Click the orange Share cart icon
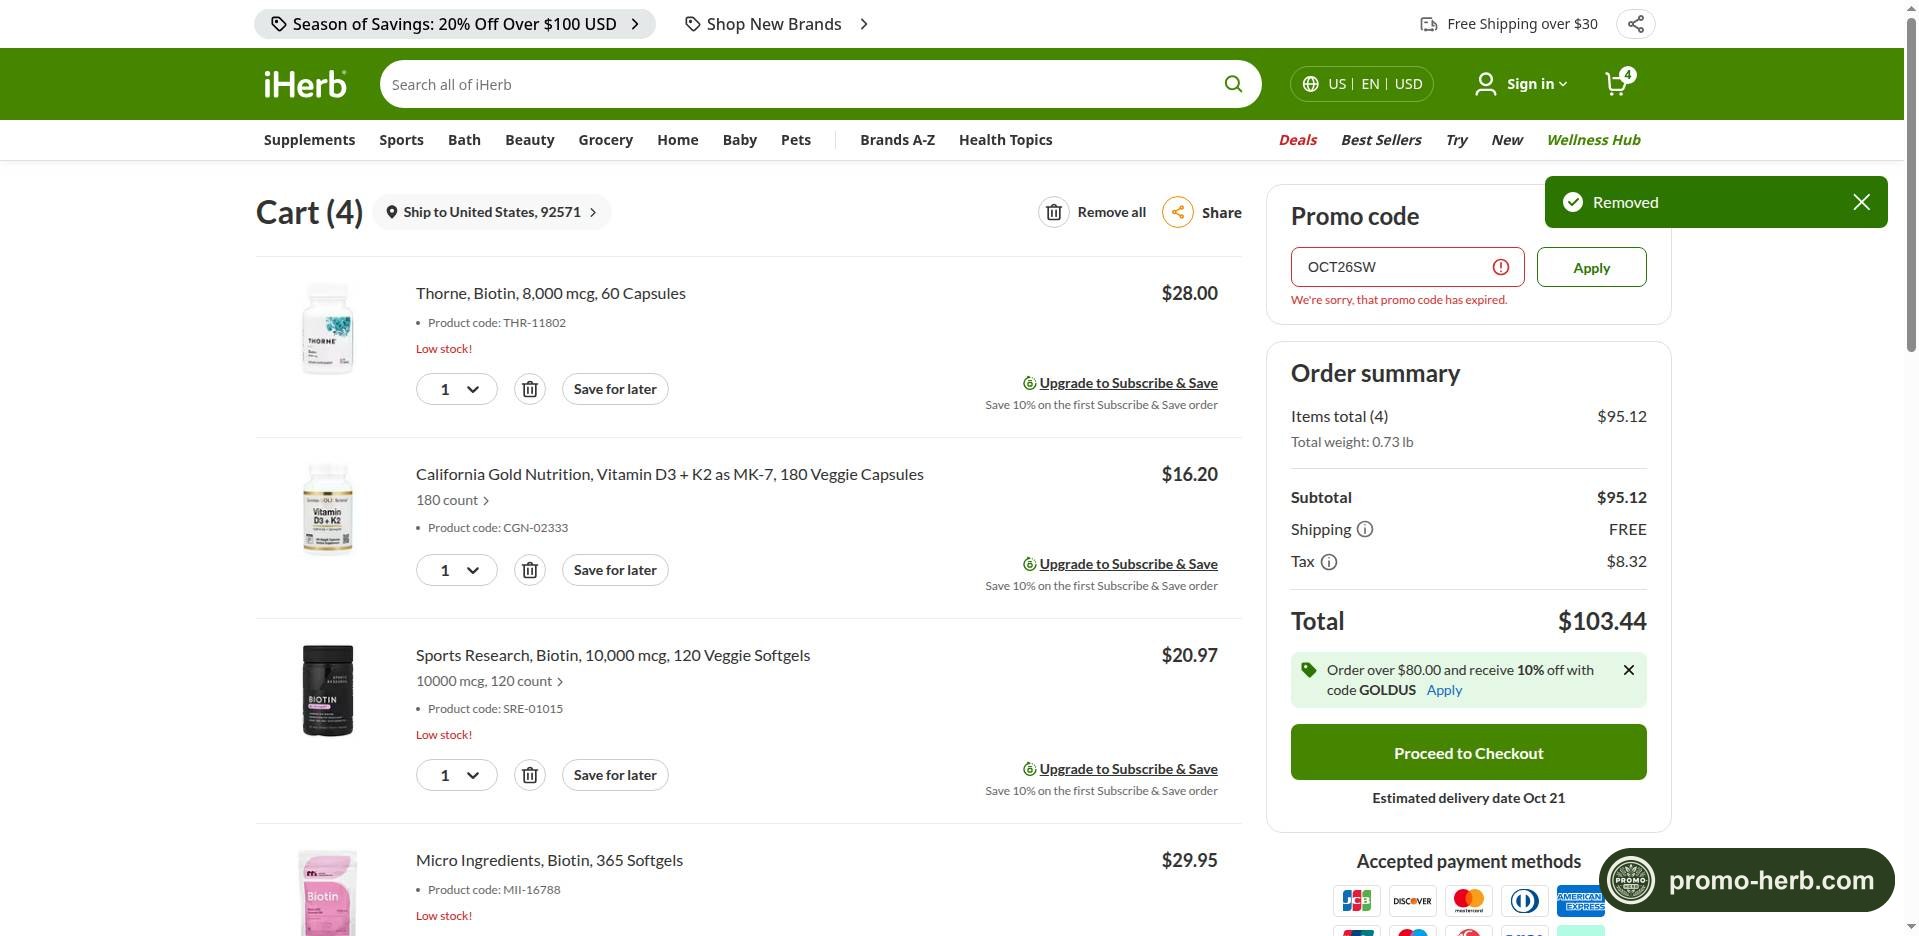The height and width of the screenshot is (936, 1919). pos(1178,212)
